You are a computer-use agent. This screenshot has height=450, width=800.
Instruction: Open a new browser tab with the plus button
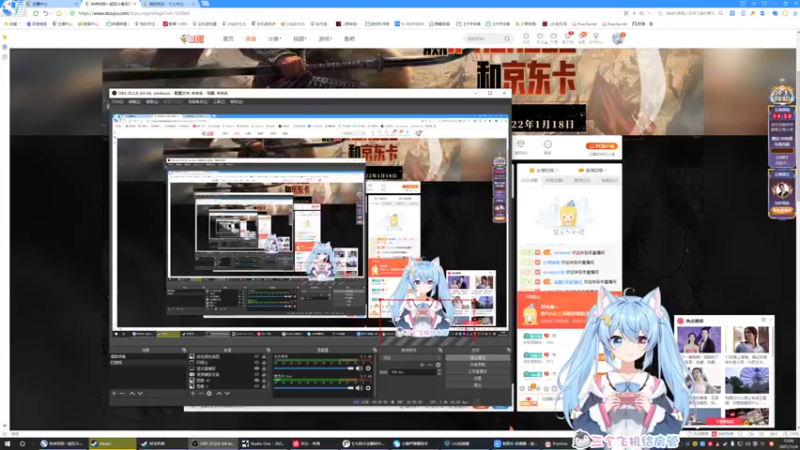(x=205, y=4)
